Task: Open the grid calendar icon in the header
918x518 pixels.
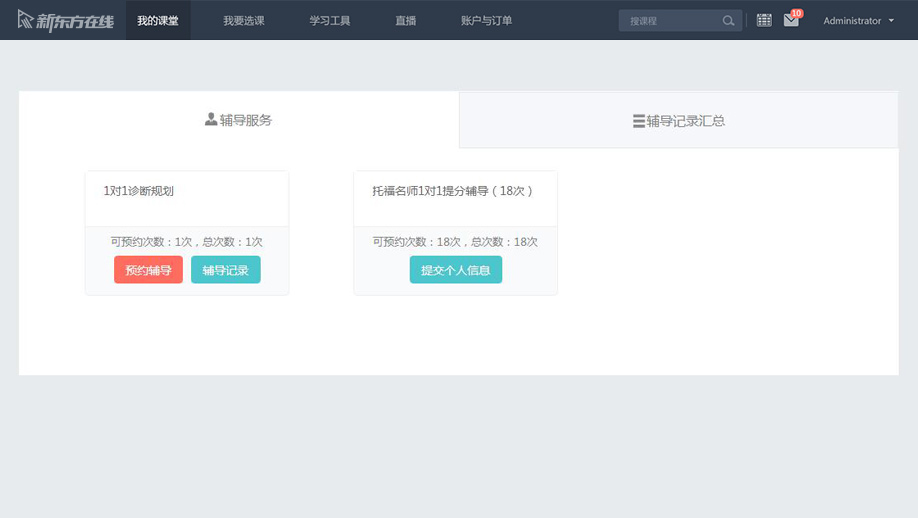Action: [x=764, y=20]
